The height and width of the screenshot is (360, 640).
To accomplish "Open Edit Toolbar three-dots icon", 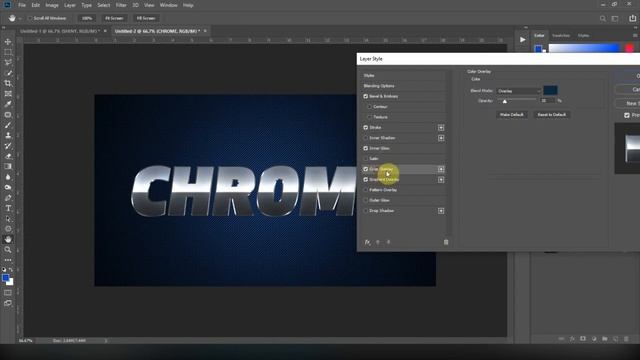I will point(8,260).
